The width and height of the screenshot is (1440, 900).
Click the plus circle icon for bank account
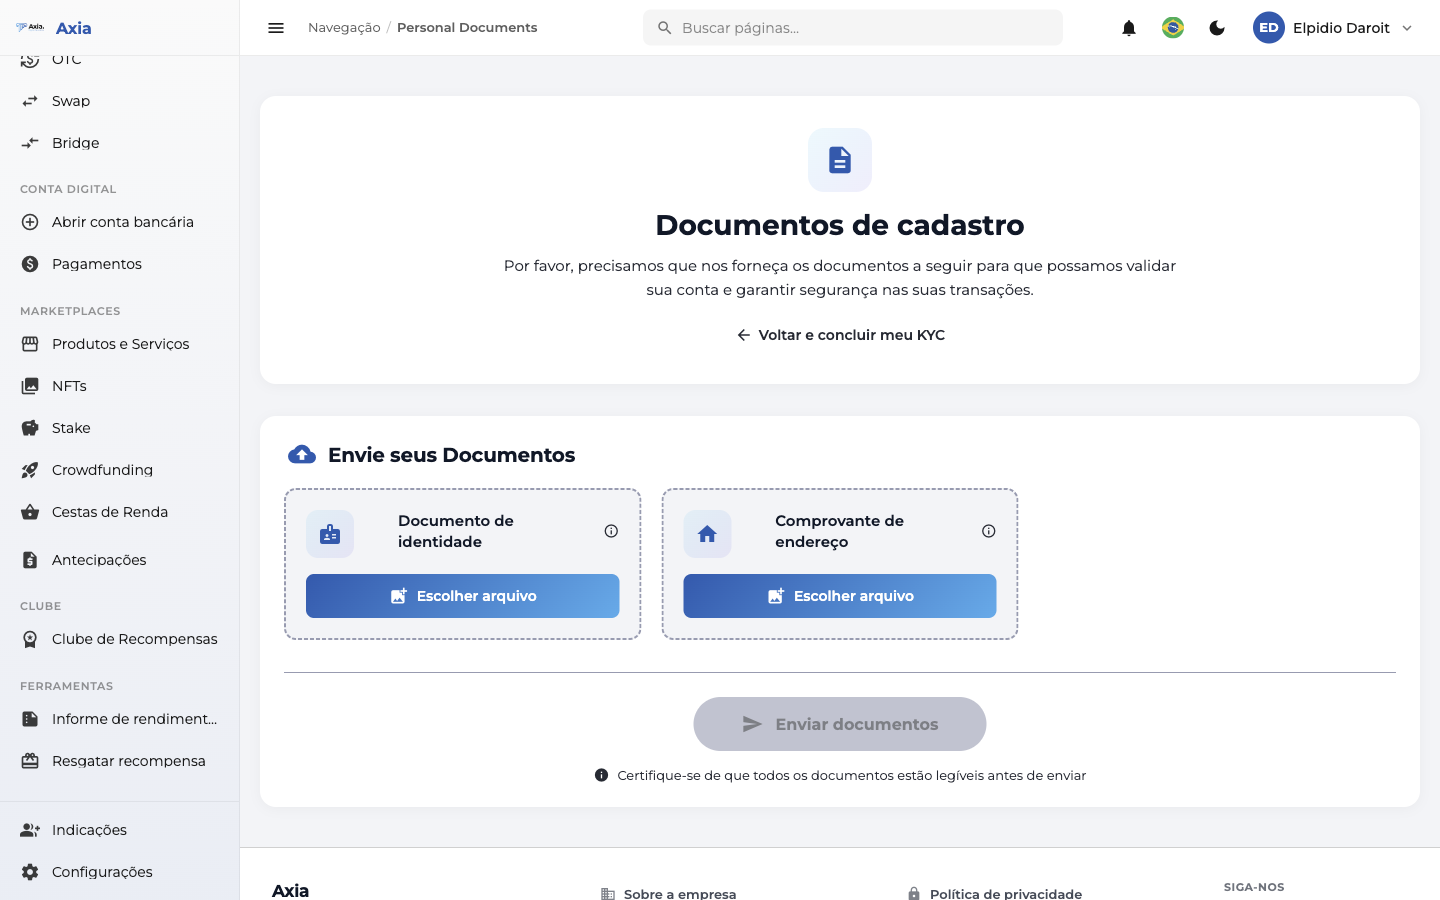pos(30,222)
